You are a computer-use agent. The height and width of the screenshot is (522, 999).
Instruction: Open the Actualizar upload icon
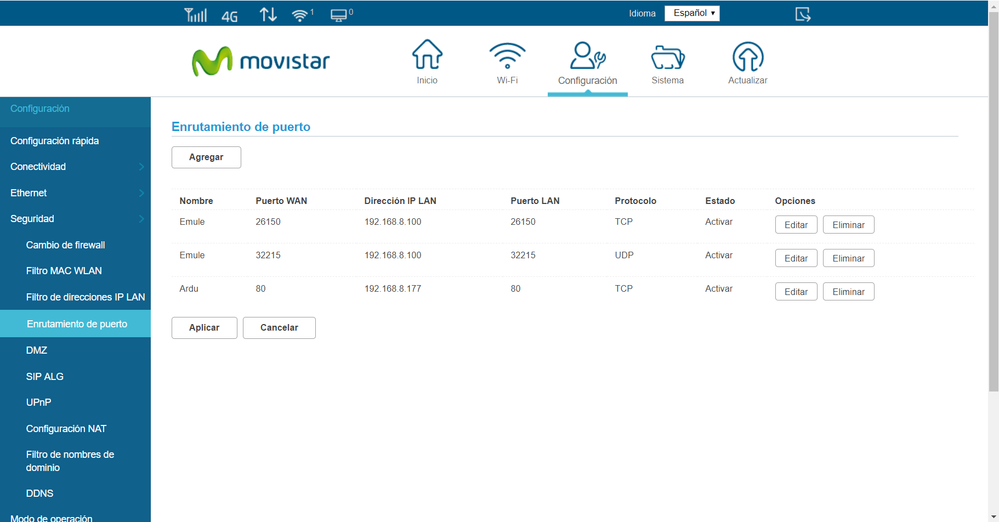coord(747,56)
